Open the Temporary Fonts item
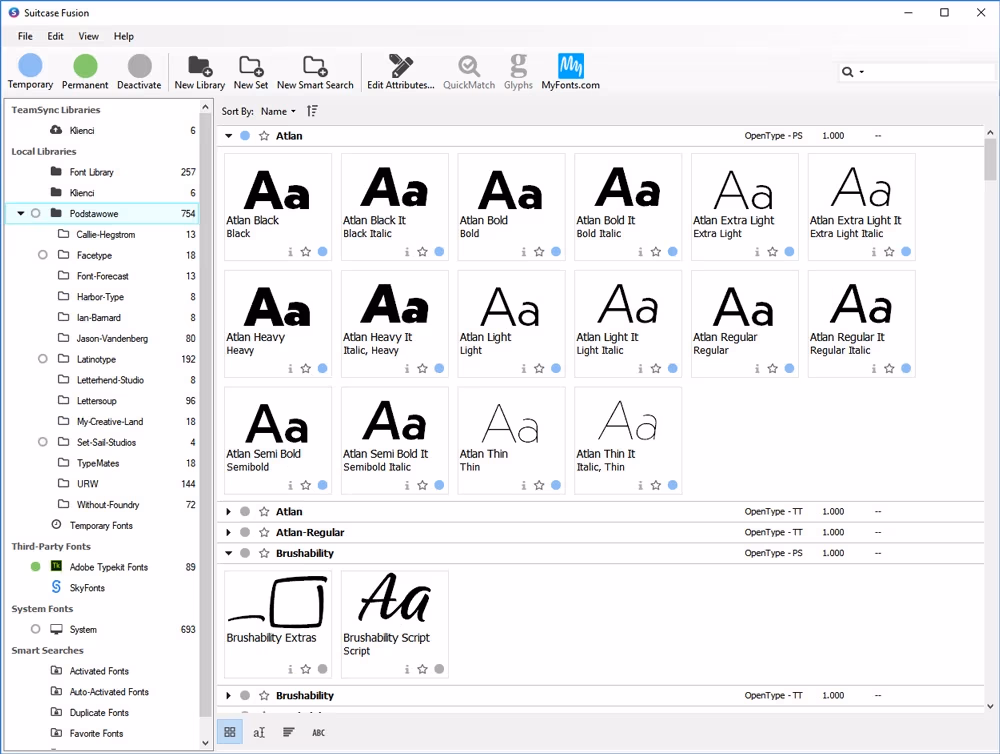 tap(101, 526)
